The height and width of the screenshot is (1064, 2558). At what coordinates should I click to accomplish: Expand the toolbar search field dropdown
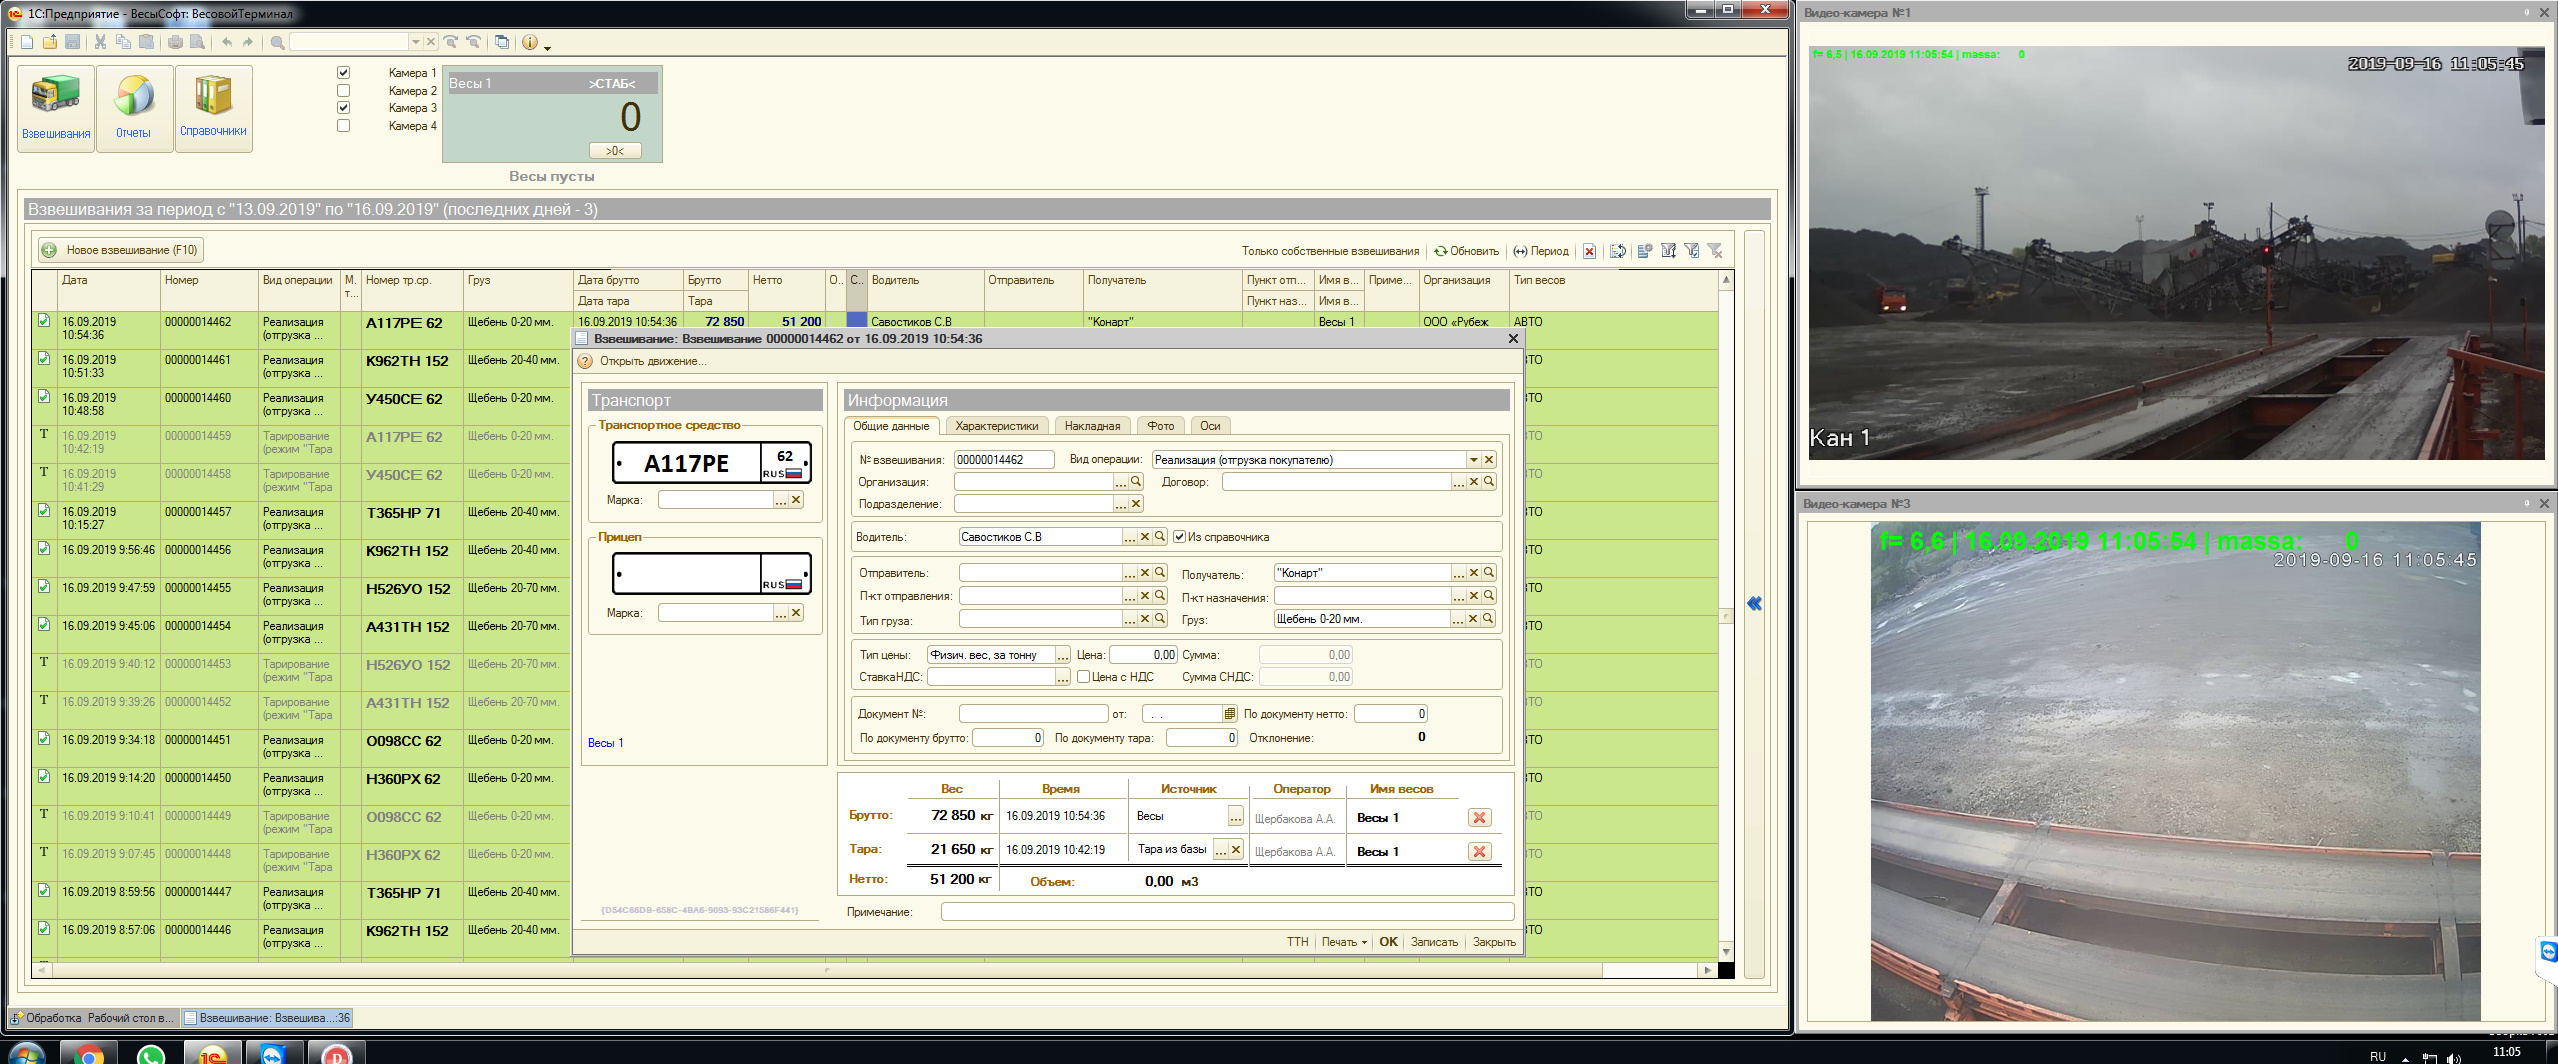click(416, 42)
